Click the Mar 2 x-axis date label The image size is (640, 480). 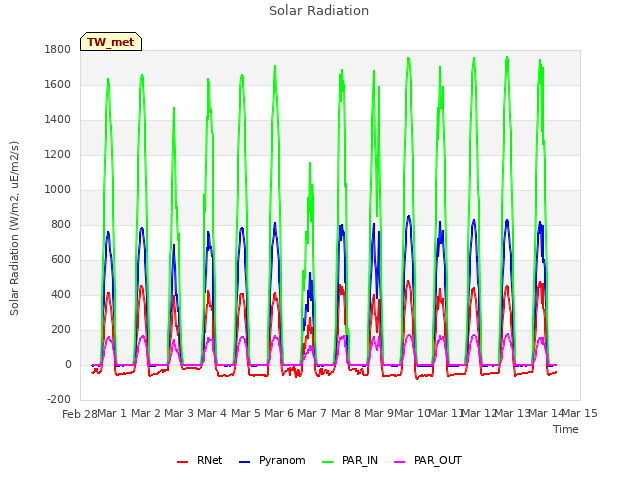145,413
